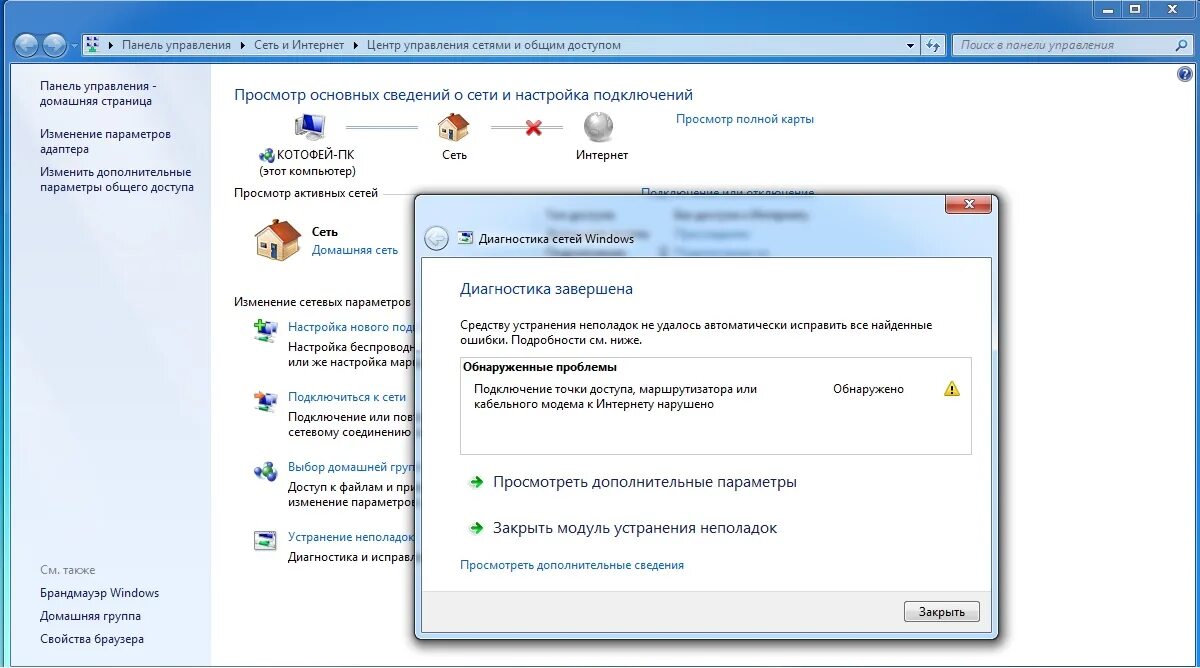Image resolution: width=1200 pixels, height=668 pixels.
Task: Close the diagnostics dialog with red X
Action: (969, 204)
